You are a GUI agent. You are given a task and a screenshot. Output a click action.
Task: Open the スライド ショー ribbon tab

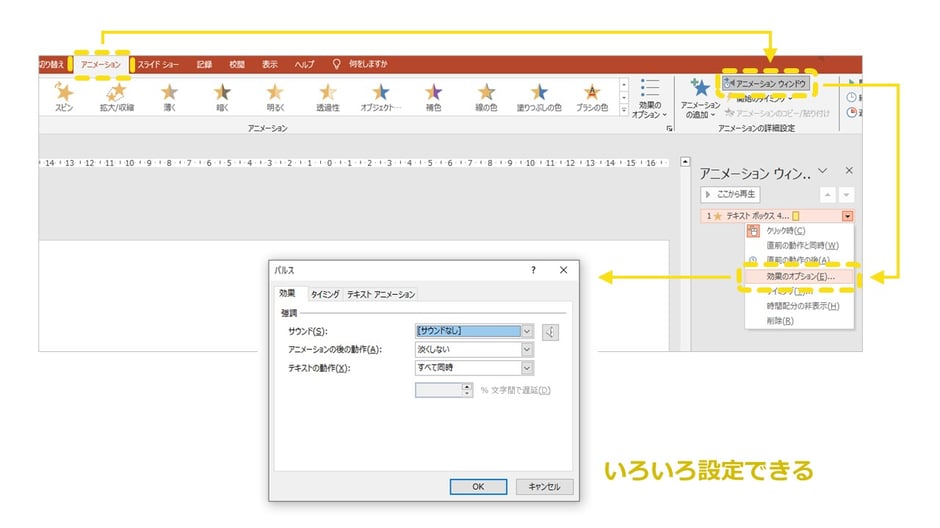coord(158,64)
